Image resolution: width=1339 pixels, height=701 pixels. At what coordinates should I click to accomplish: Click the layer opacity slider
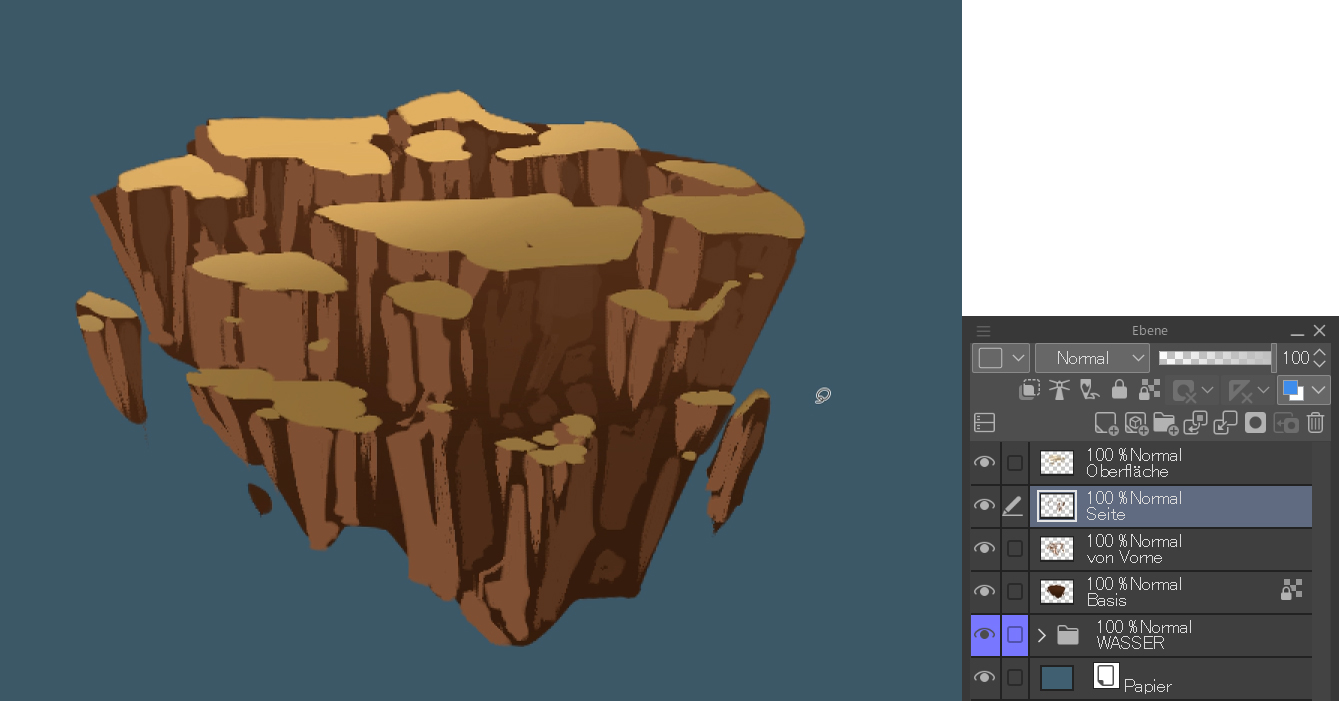(1215, 358)
